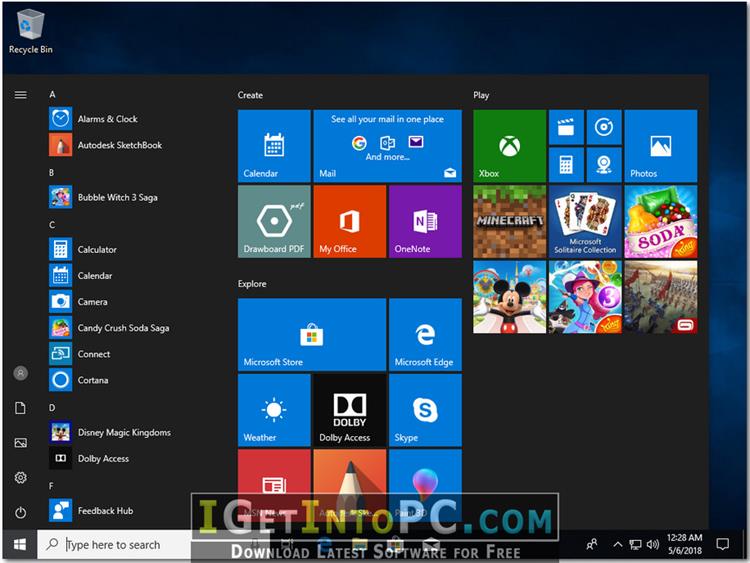Open the volume icon in system tray
This screenshot has height=563, width=750.
tap(652, 544)
